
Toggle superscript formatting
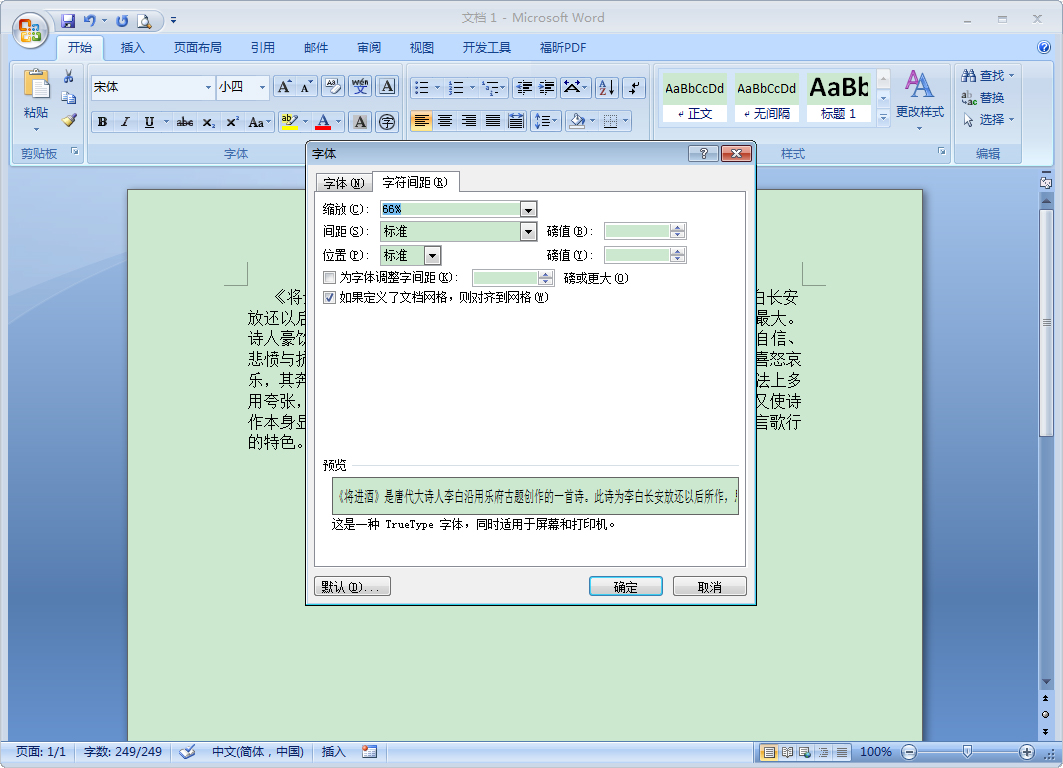click(x=231, y=121)
